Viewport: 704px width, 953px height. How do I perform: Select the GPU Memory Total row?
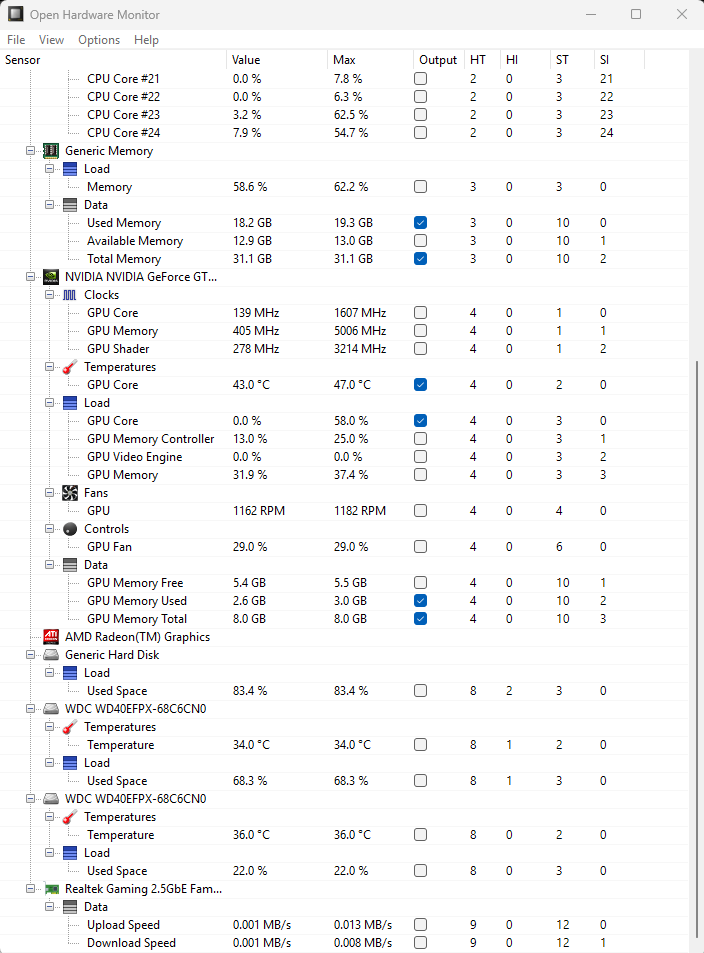344,619
